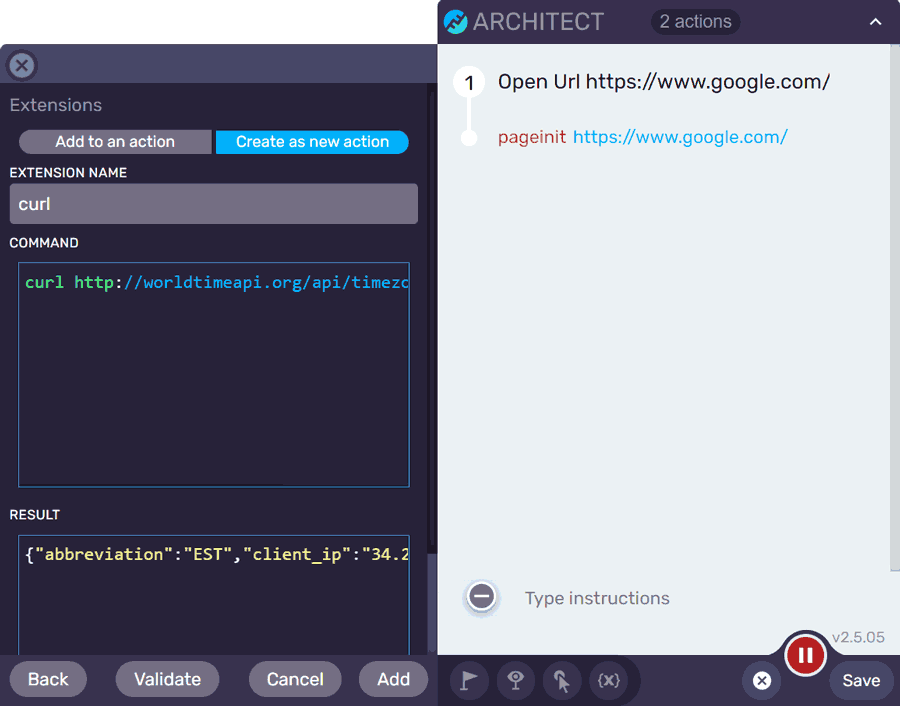This screenshot has width=900, height=706.
Task: Select the 'Create as new action' option
Action: point(312,142)
